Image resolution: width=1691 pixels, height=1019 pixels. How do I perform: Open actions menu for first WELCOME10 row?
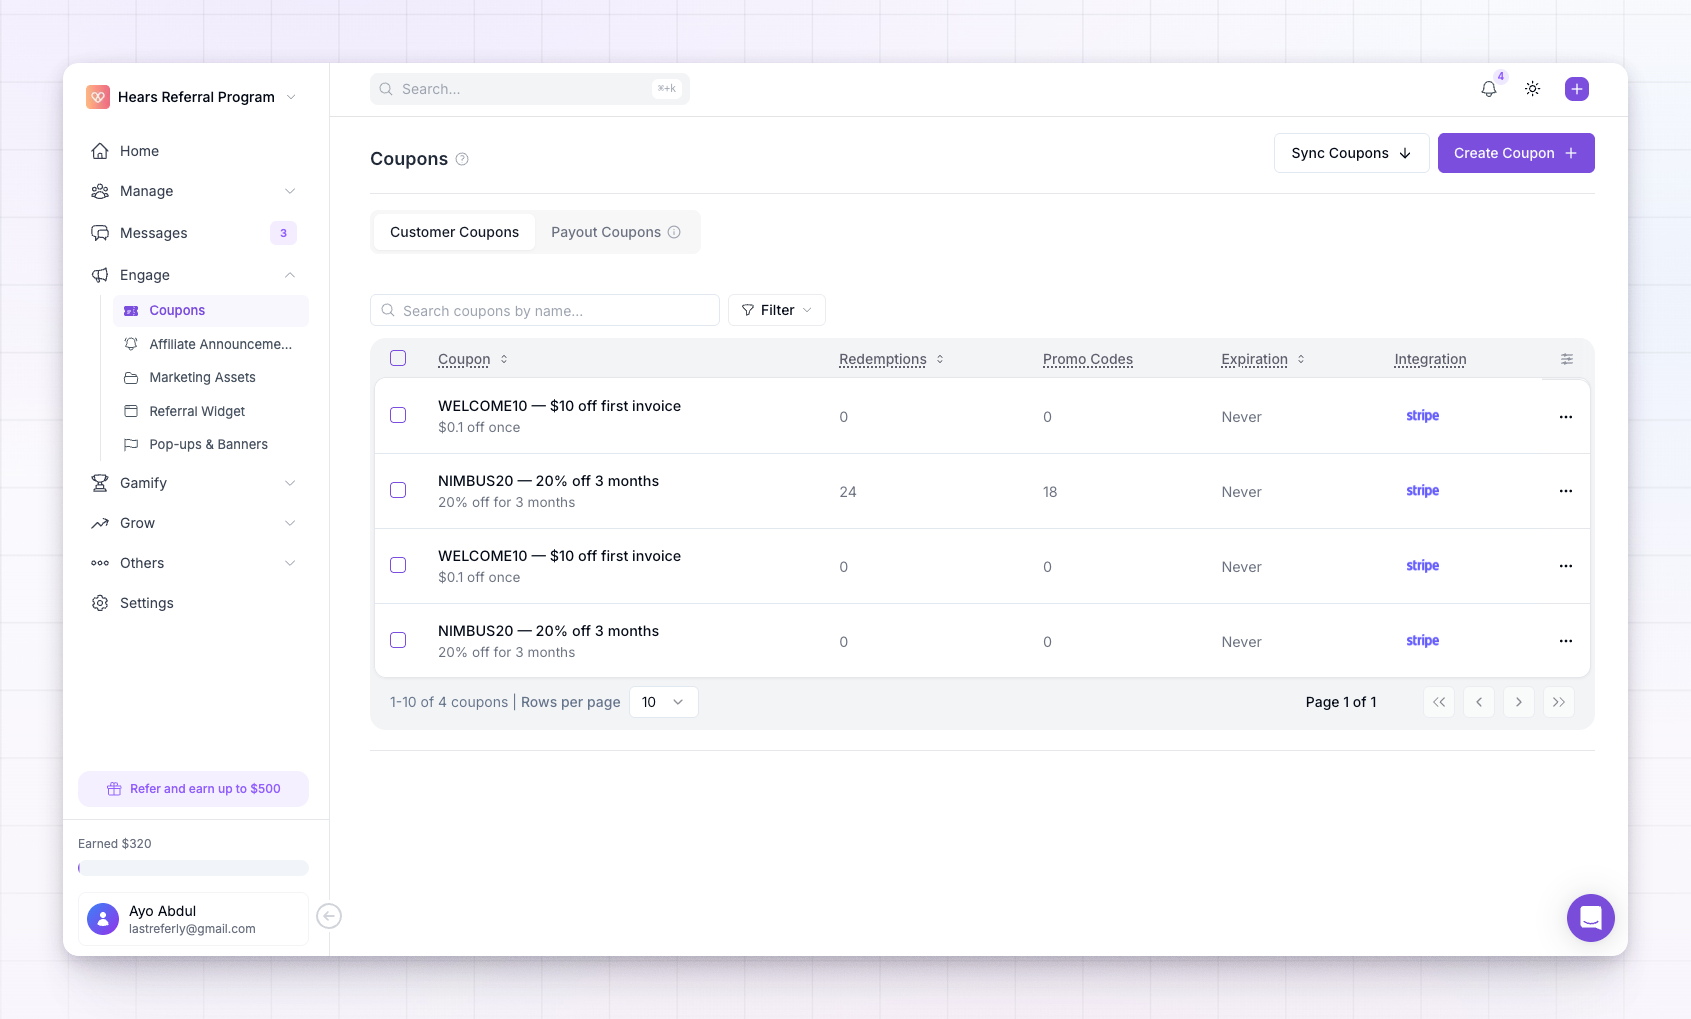tap(1566, 416)
